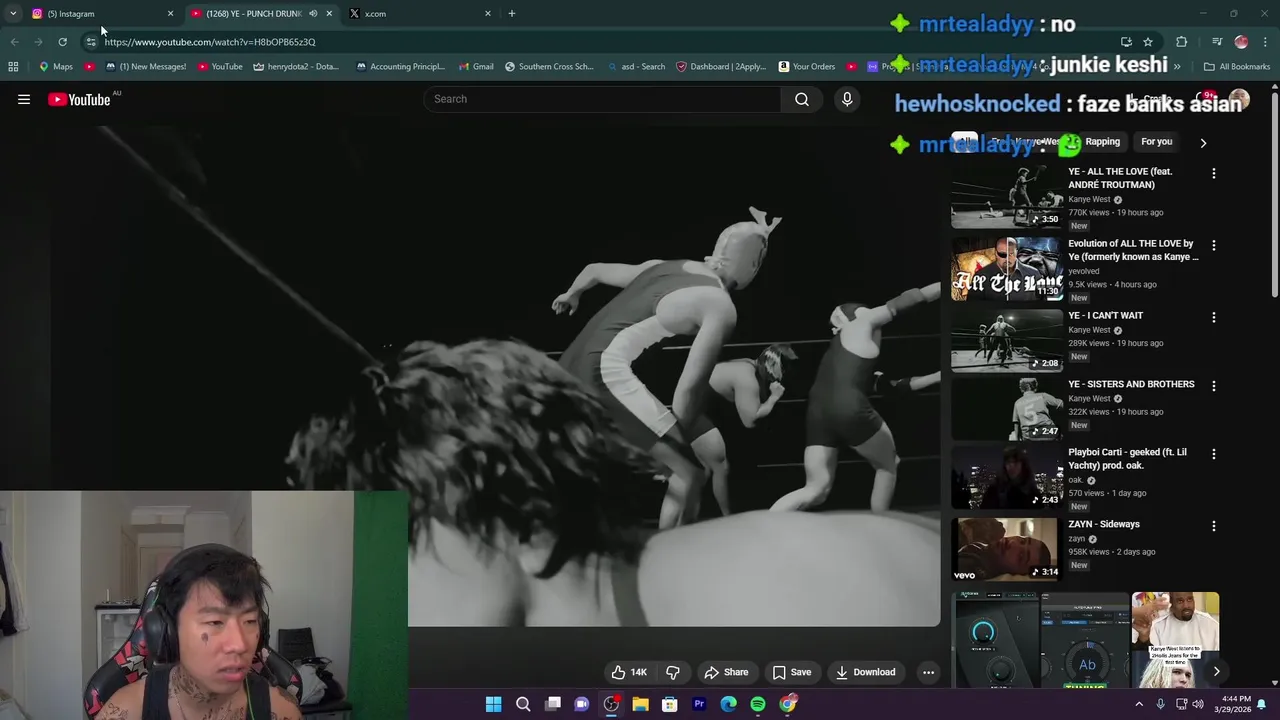Image resolution: width=1280 pixels, height=720 pixels.
Task: Open Microsoft Edge from the taskbar
Action: point(729,704)
